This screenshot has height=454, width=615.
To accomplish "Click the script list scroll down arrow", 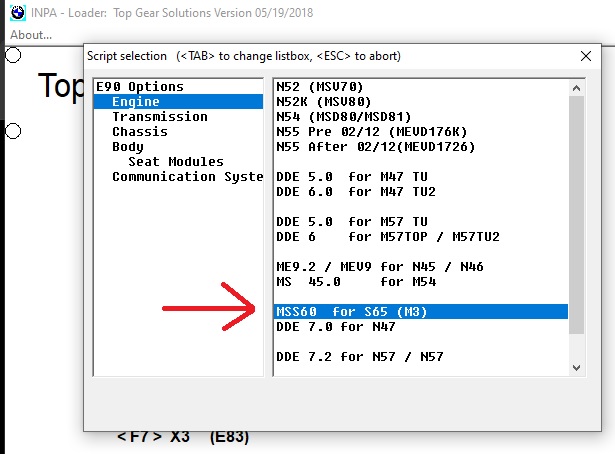I will (576, 368).
